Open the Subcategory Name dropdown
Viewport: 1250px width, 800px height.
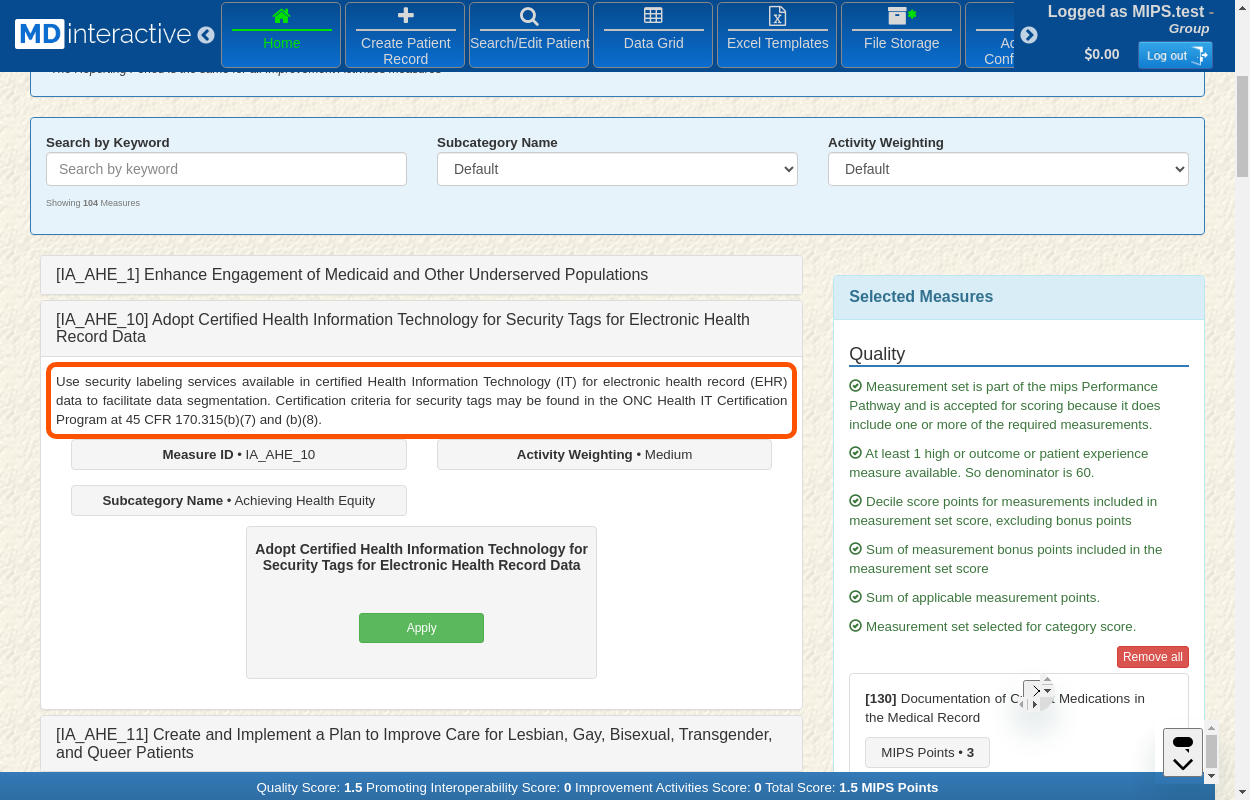tap(617, 169)
